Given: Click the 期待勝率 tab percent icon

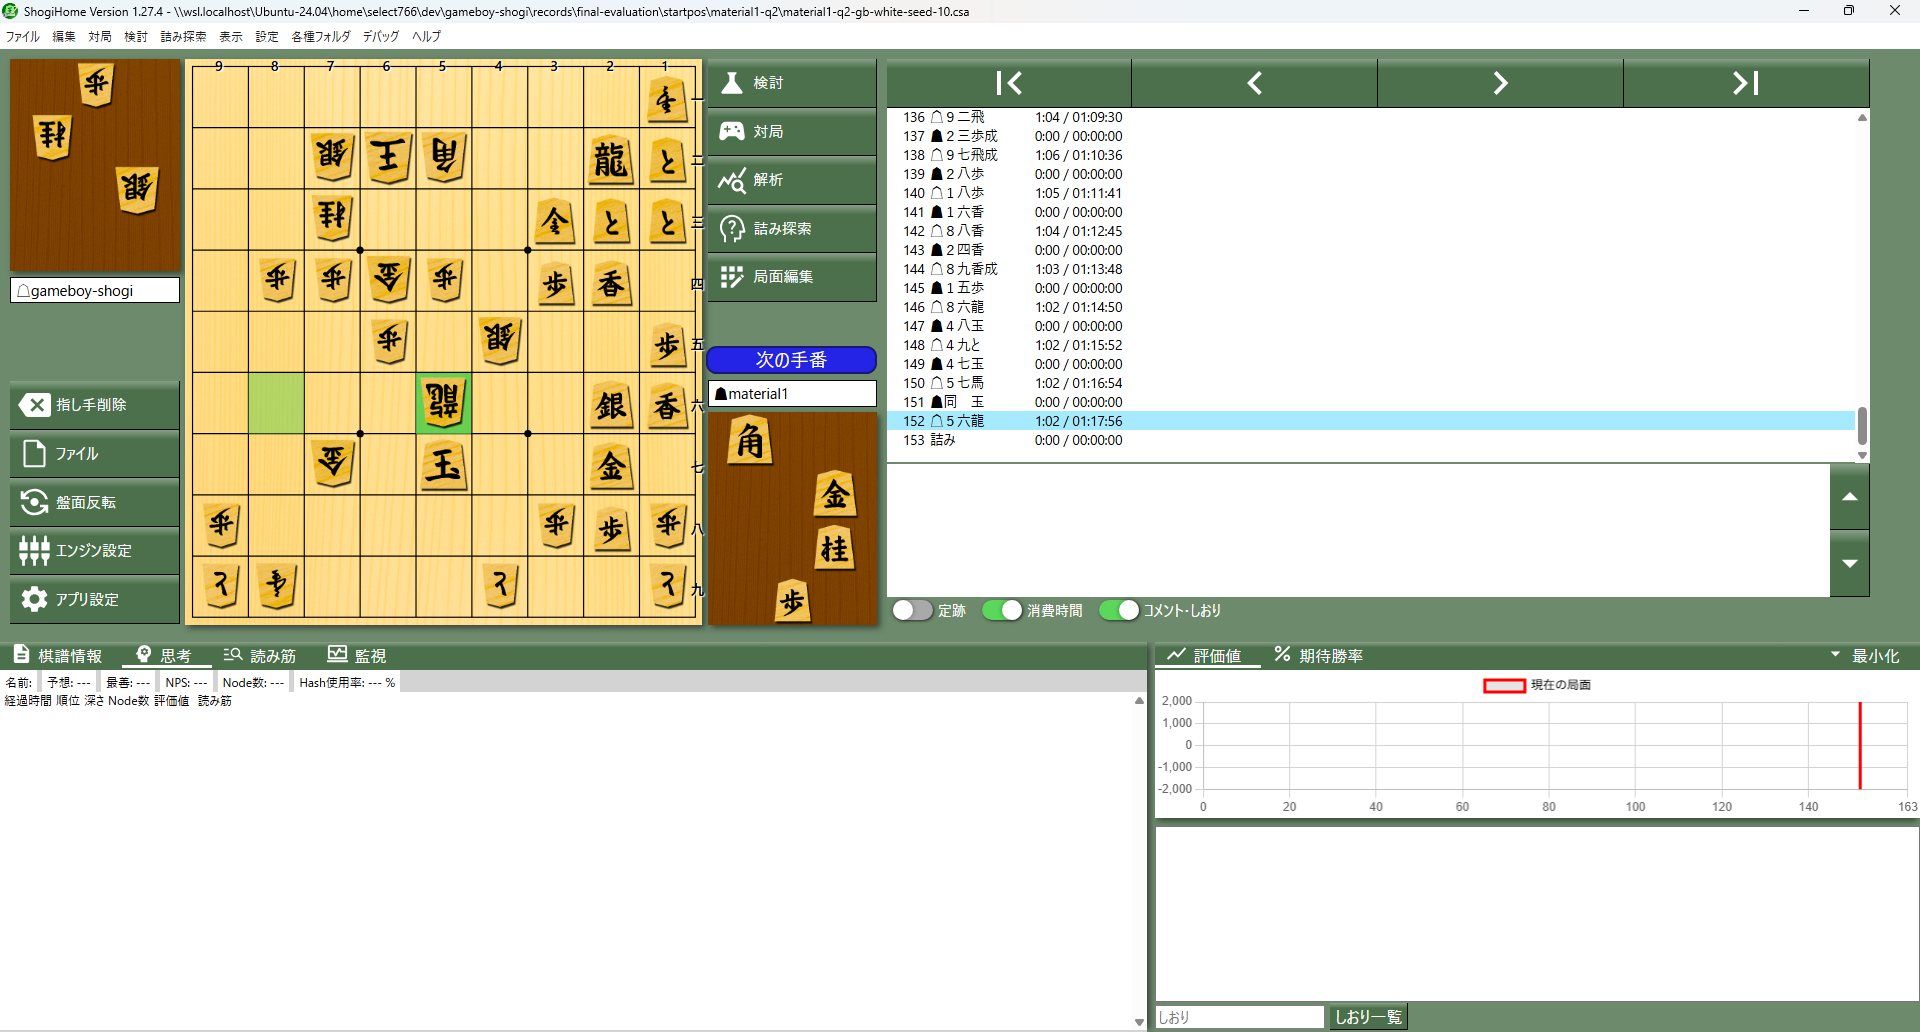Looking at the screenshot, I should (1282, 654).
